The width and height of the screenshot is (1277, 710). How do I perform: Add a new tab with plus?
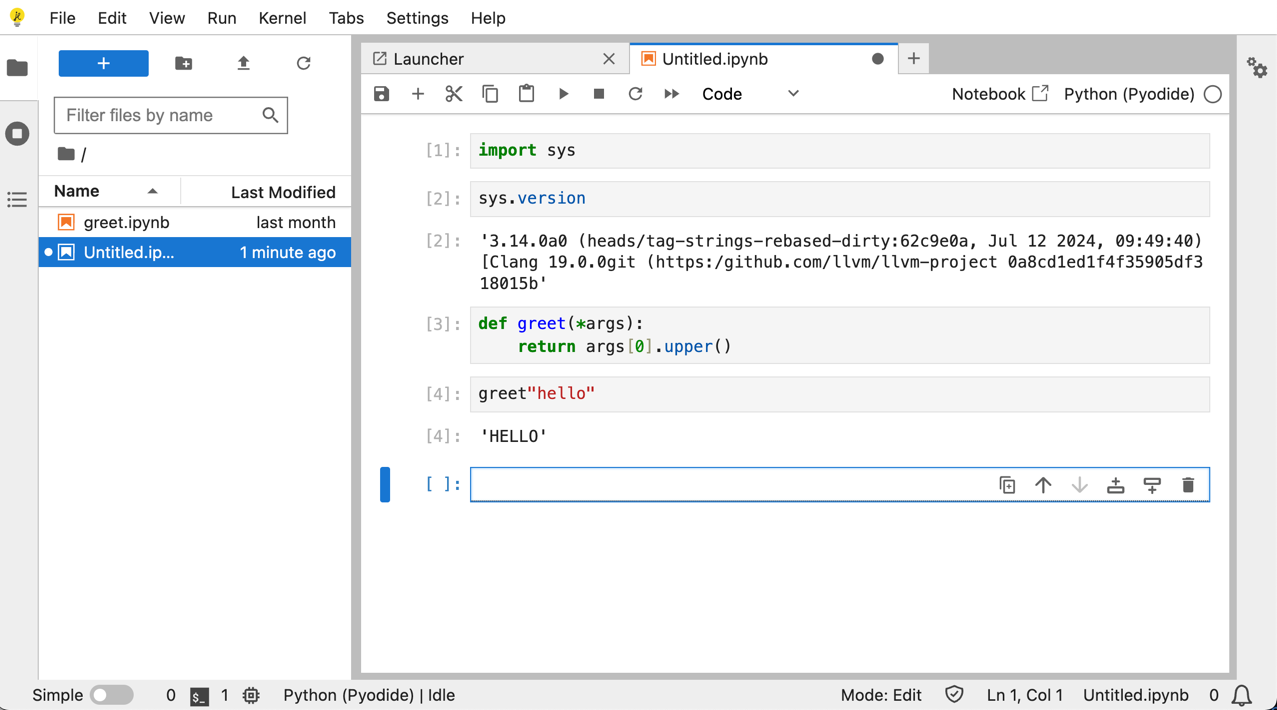(x=913, y=59)
